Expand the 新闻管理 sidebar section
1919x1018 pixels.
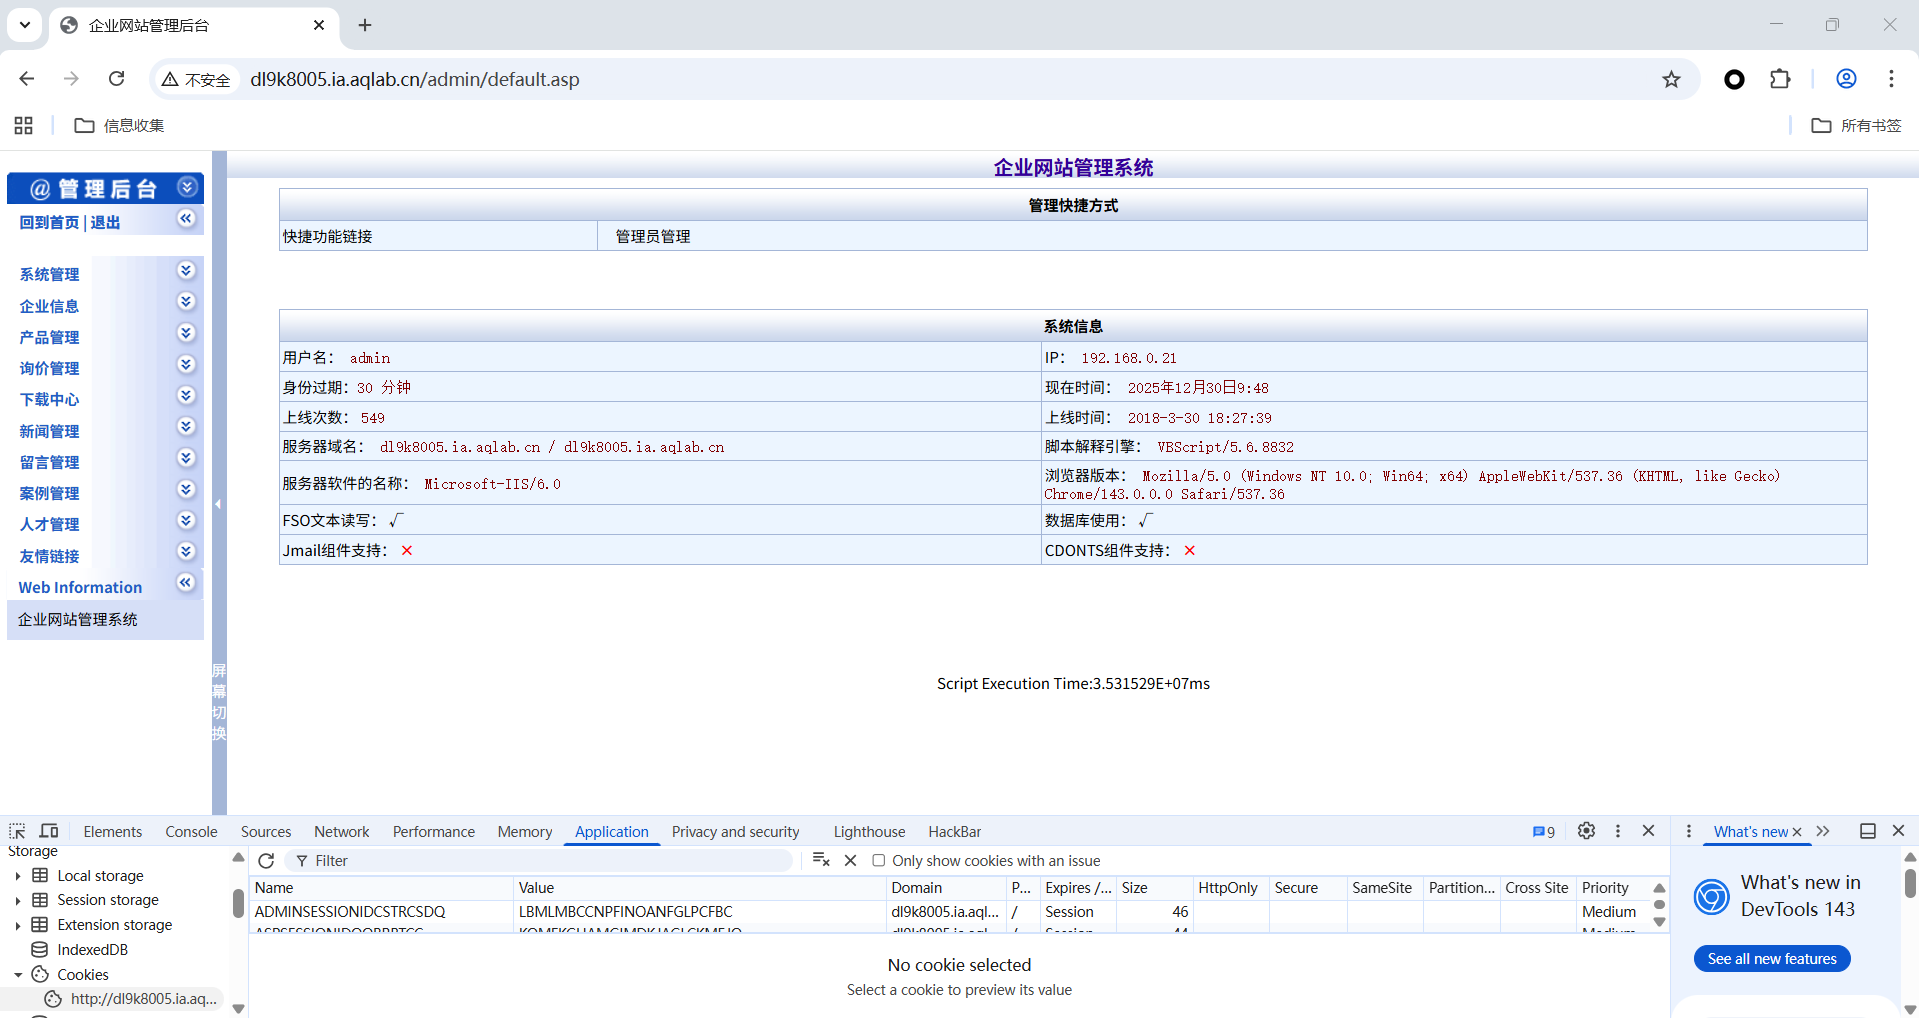tap(186, 427)
